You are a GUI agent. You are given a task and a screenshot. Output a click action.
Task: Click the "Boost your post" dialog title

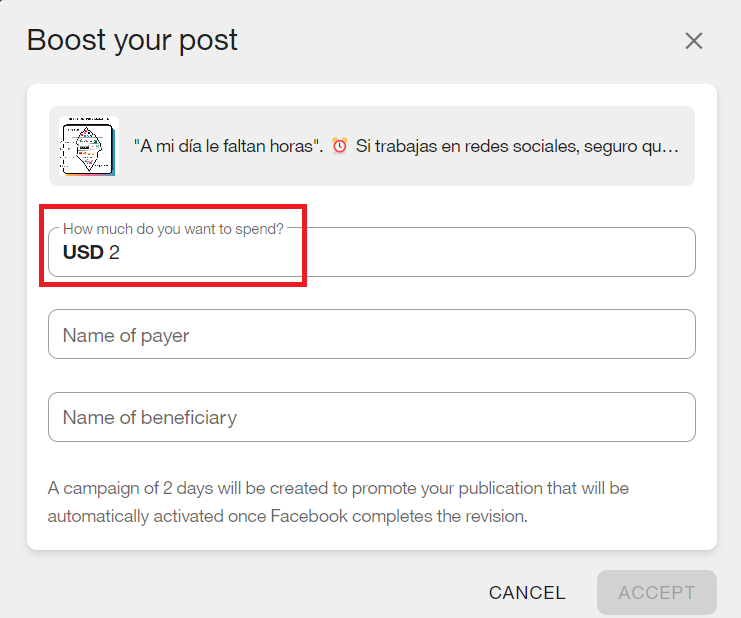132,41
